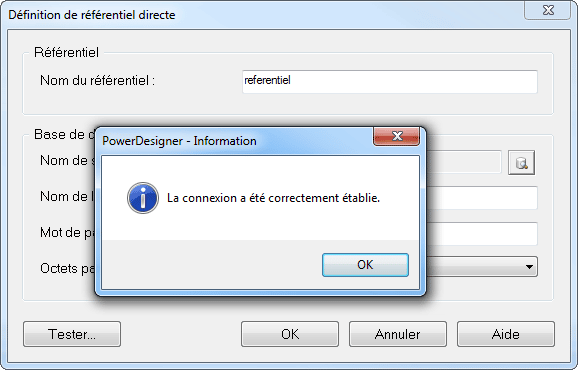Click the password field beside popup
Image resolution: width=578 pixels, height=370 pixels.
pos(482,234)
